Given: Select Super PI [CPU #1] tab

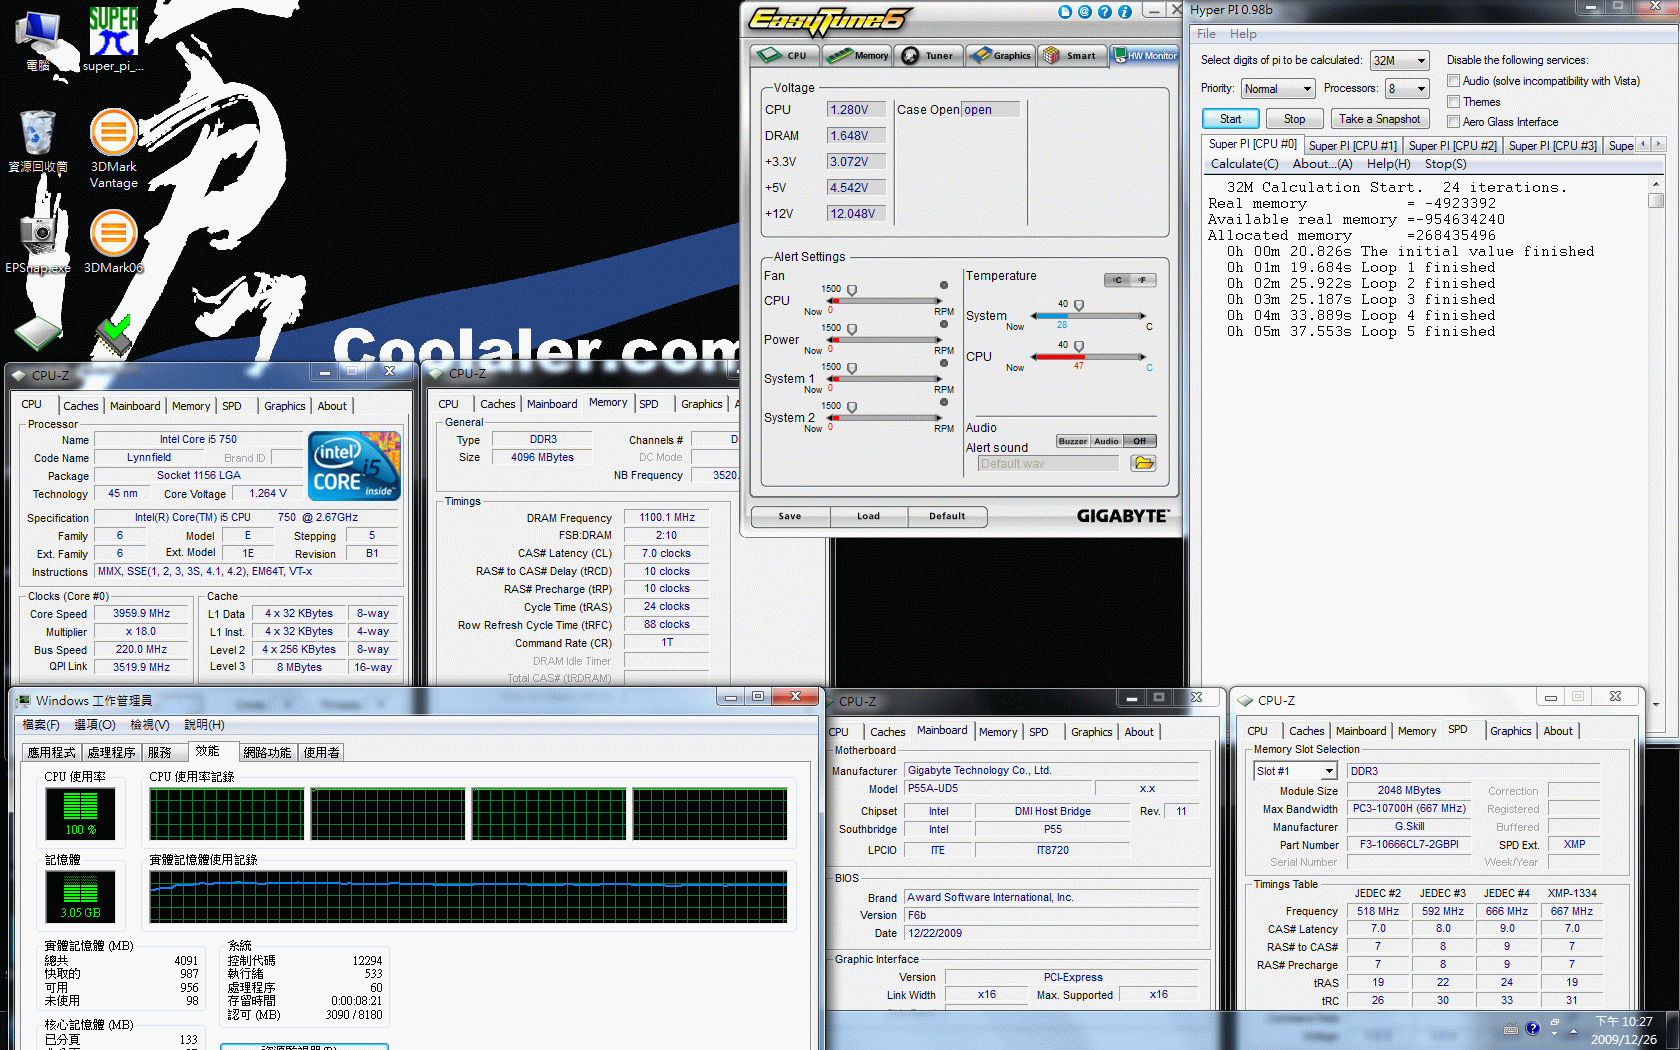Looking at the screenshot, I should pos(1352,146).
